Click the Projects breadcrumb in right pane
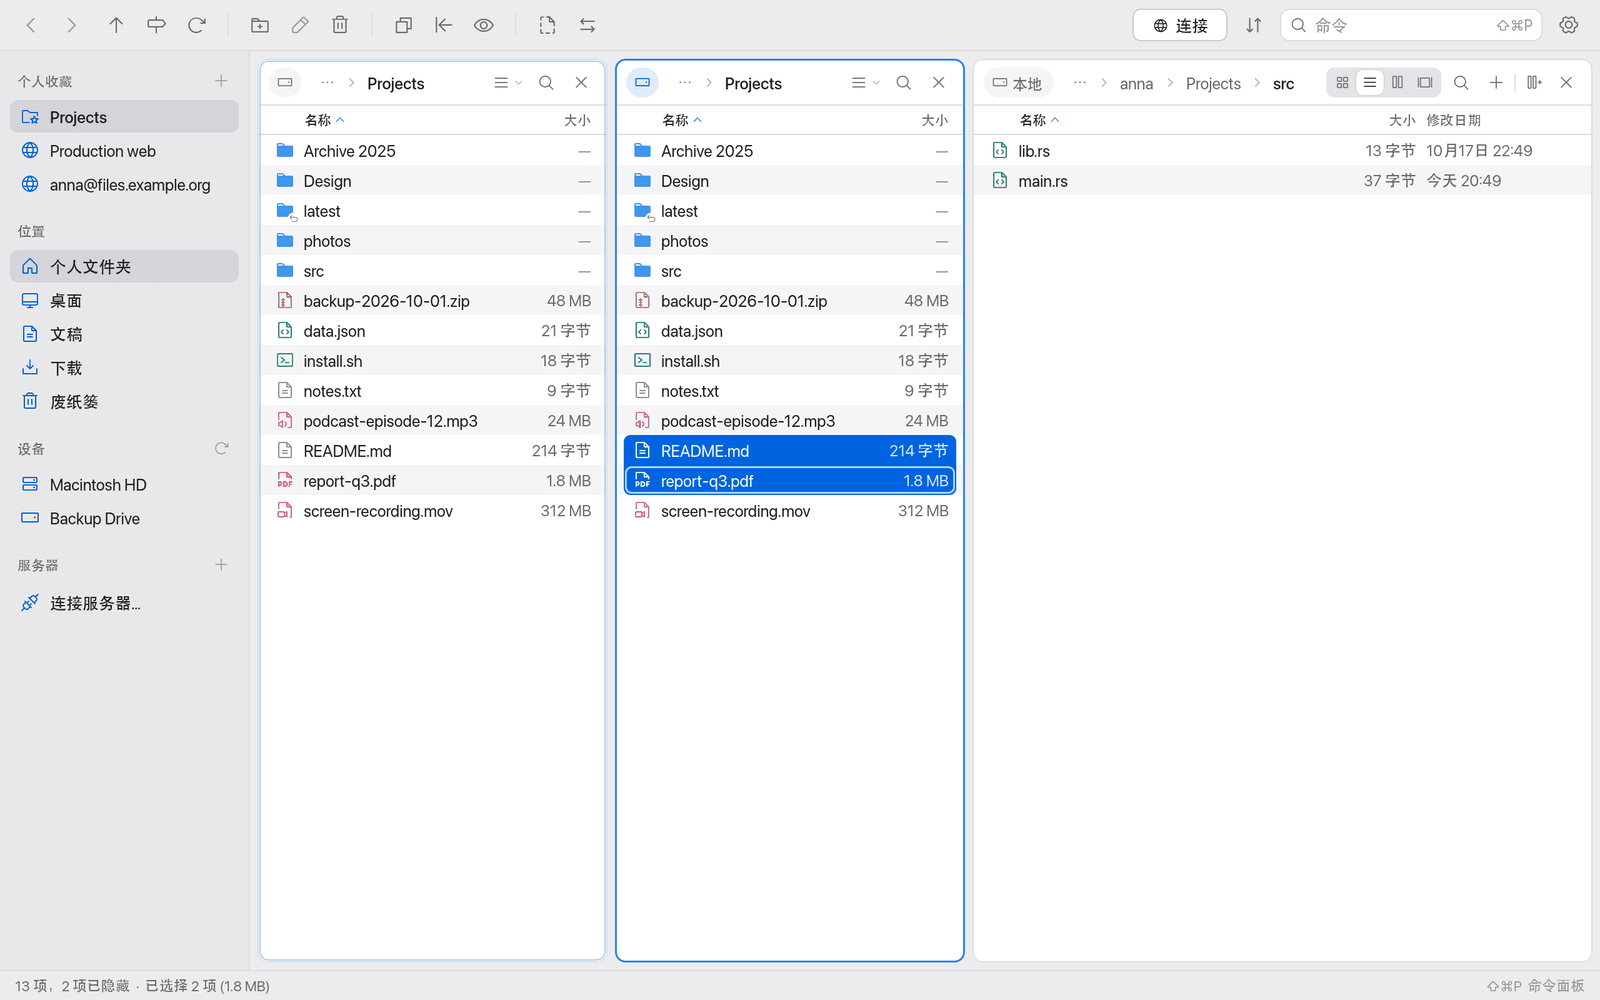 pyautogui.click(x=1213, y=84)
